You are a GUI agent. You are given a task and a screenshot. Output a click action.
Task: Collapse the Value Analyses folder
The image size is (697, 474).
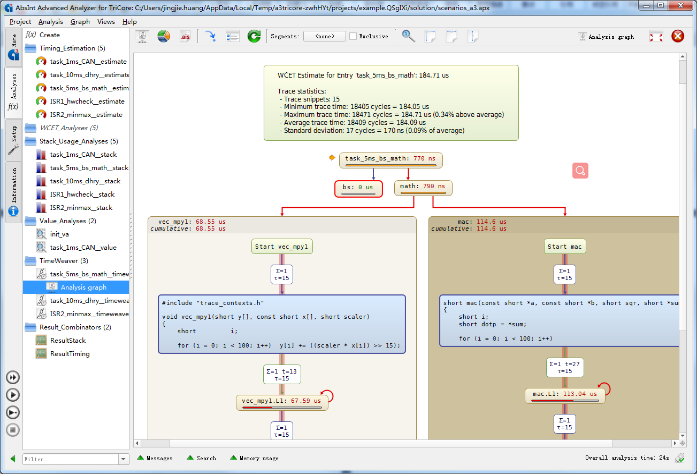(30, 221)
